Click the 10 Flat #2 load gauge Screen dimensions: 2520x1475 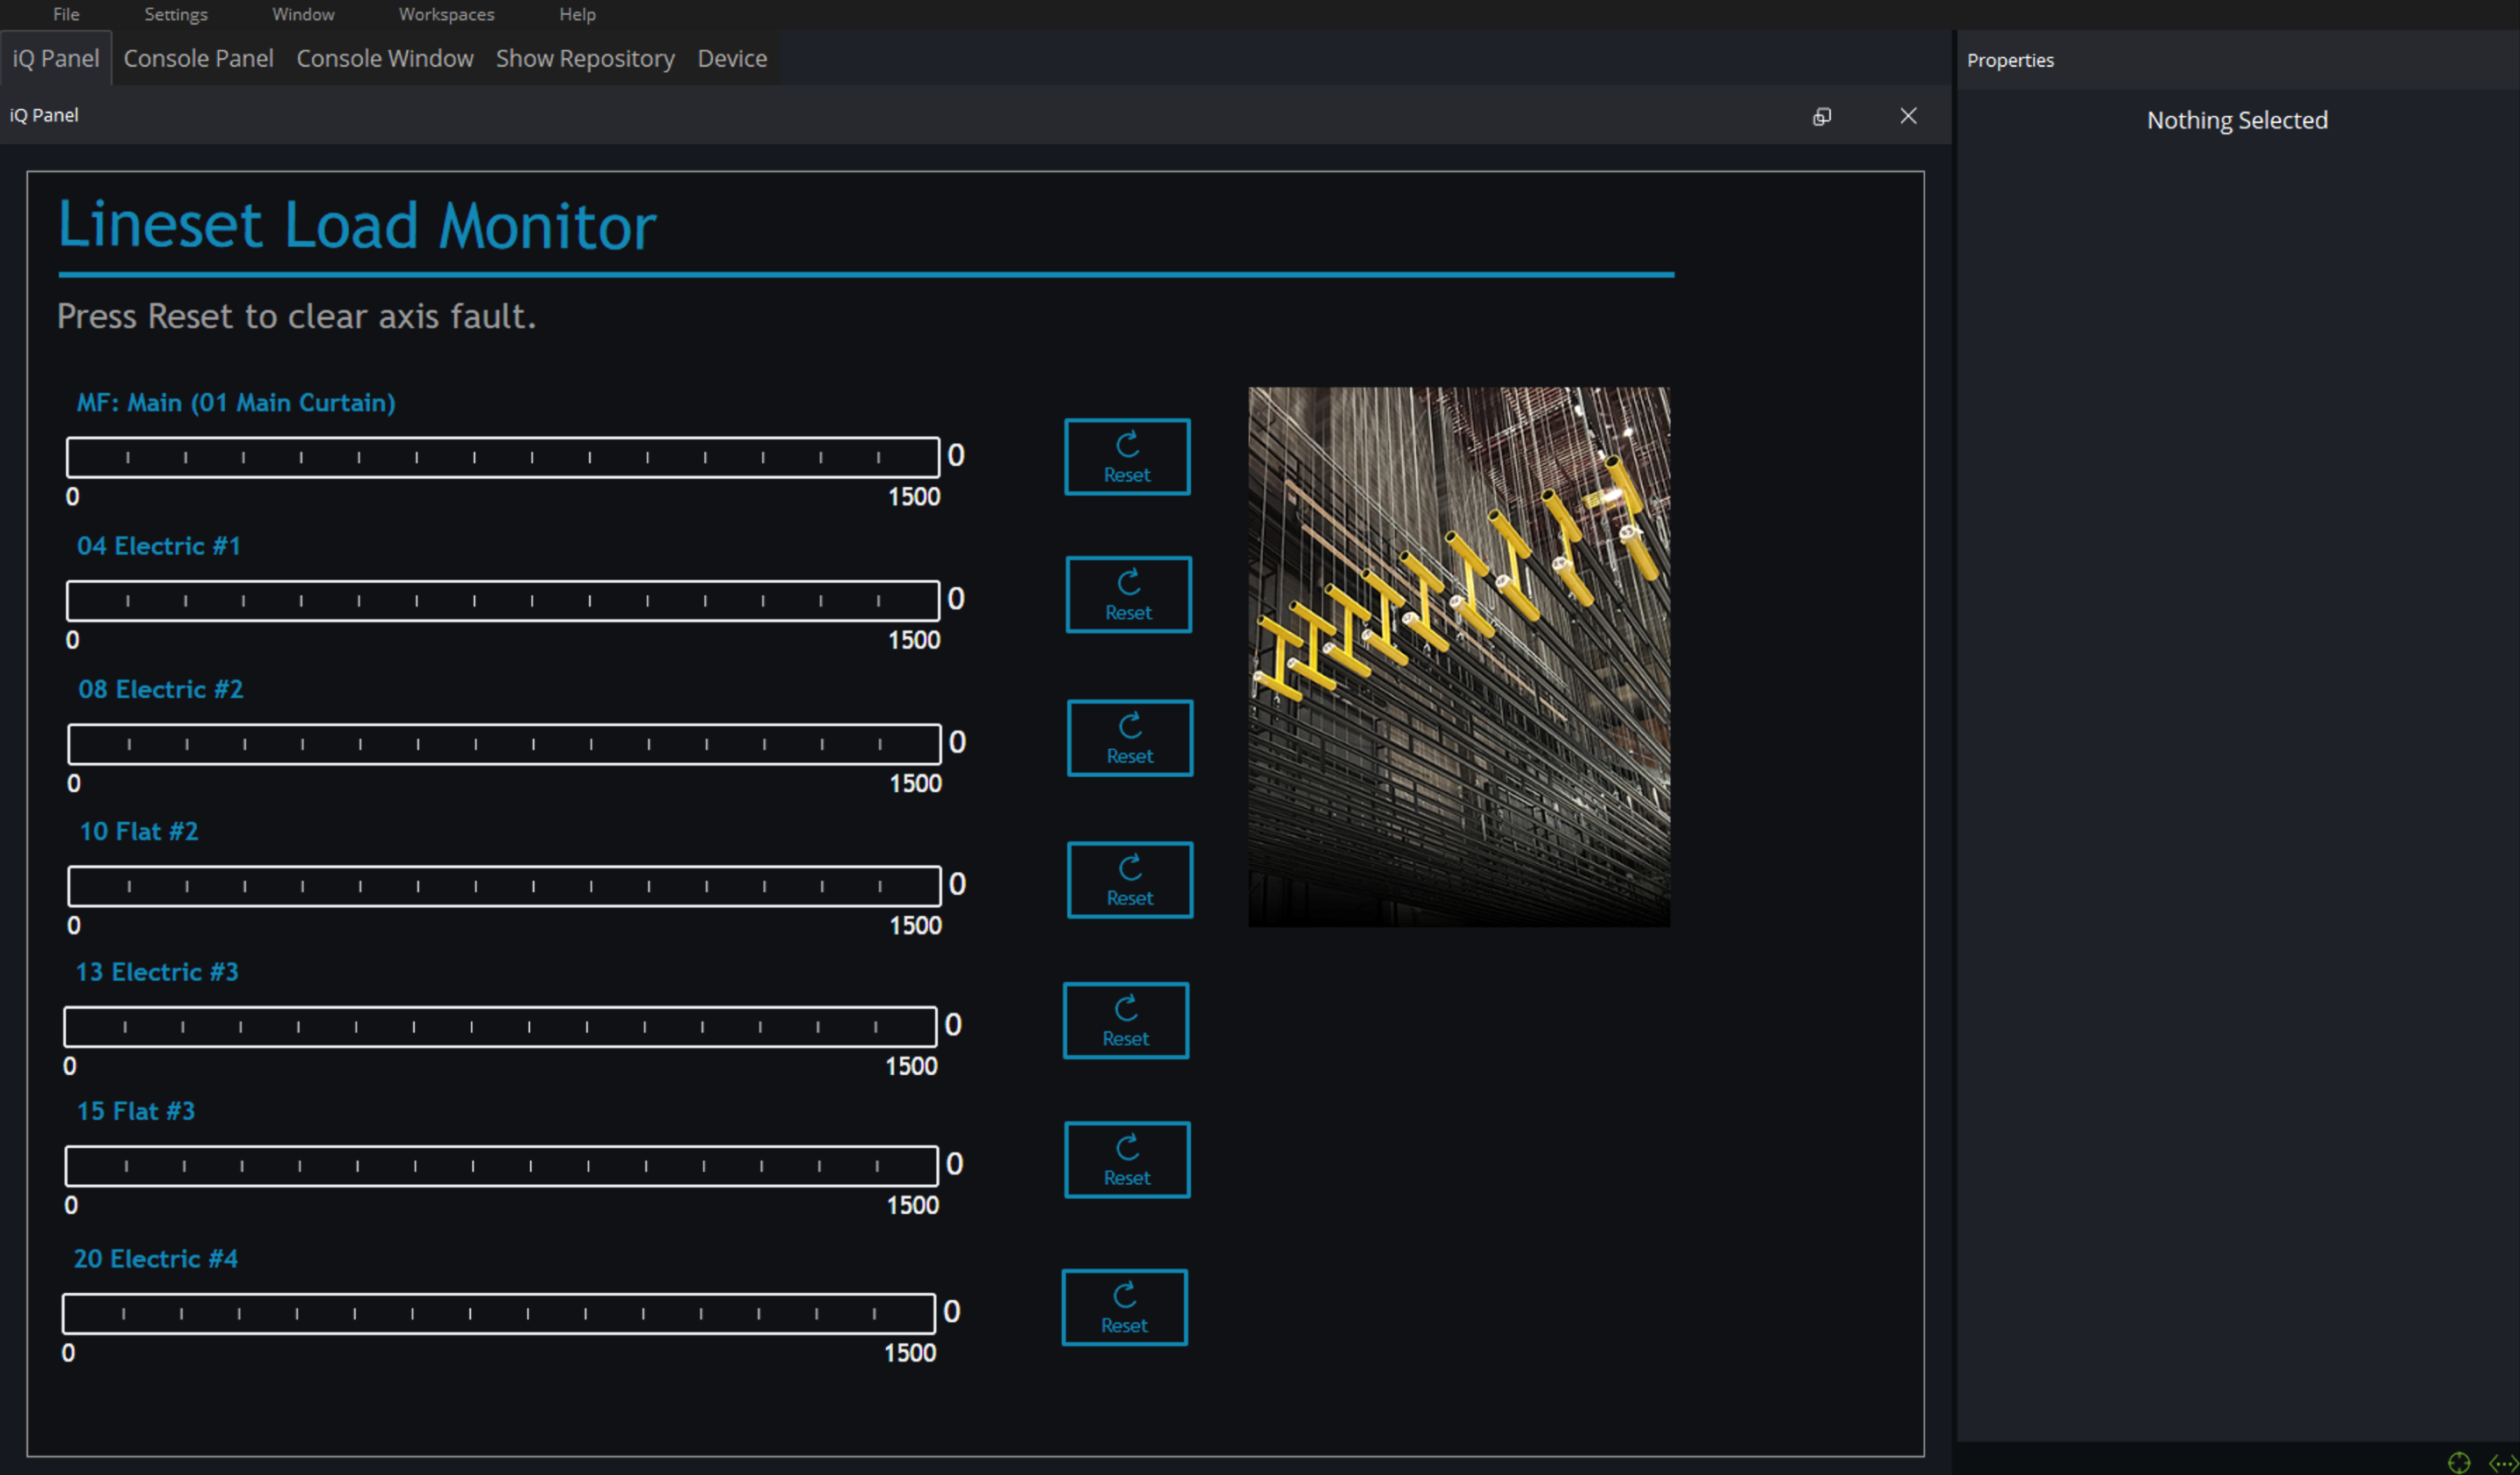pos(504,886)
